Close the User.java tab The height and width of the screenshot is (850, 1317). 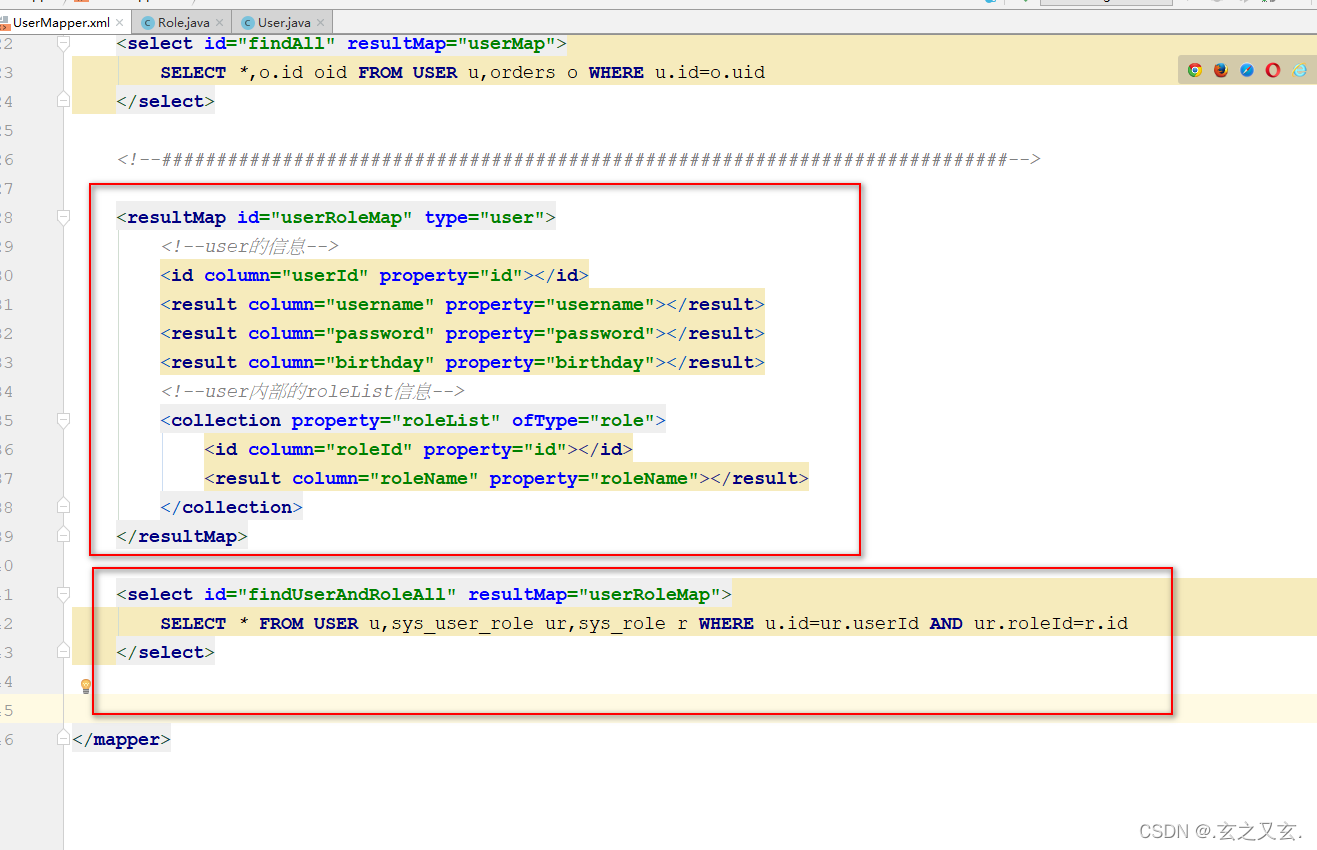pyautogui.click(x=321, y=22)
